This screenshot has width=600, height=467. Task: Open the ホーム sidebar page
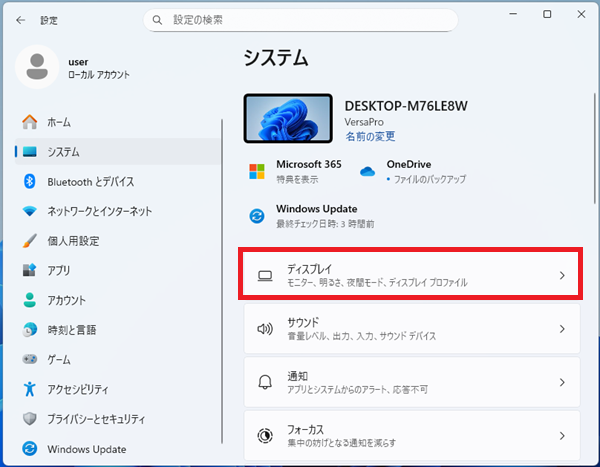coord(117,122)
